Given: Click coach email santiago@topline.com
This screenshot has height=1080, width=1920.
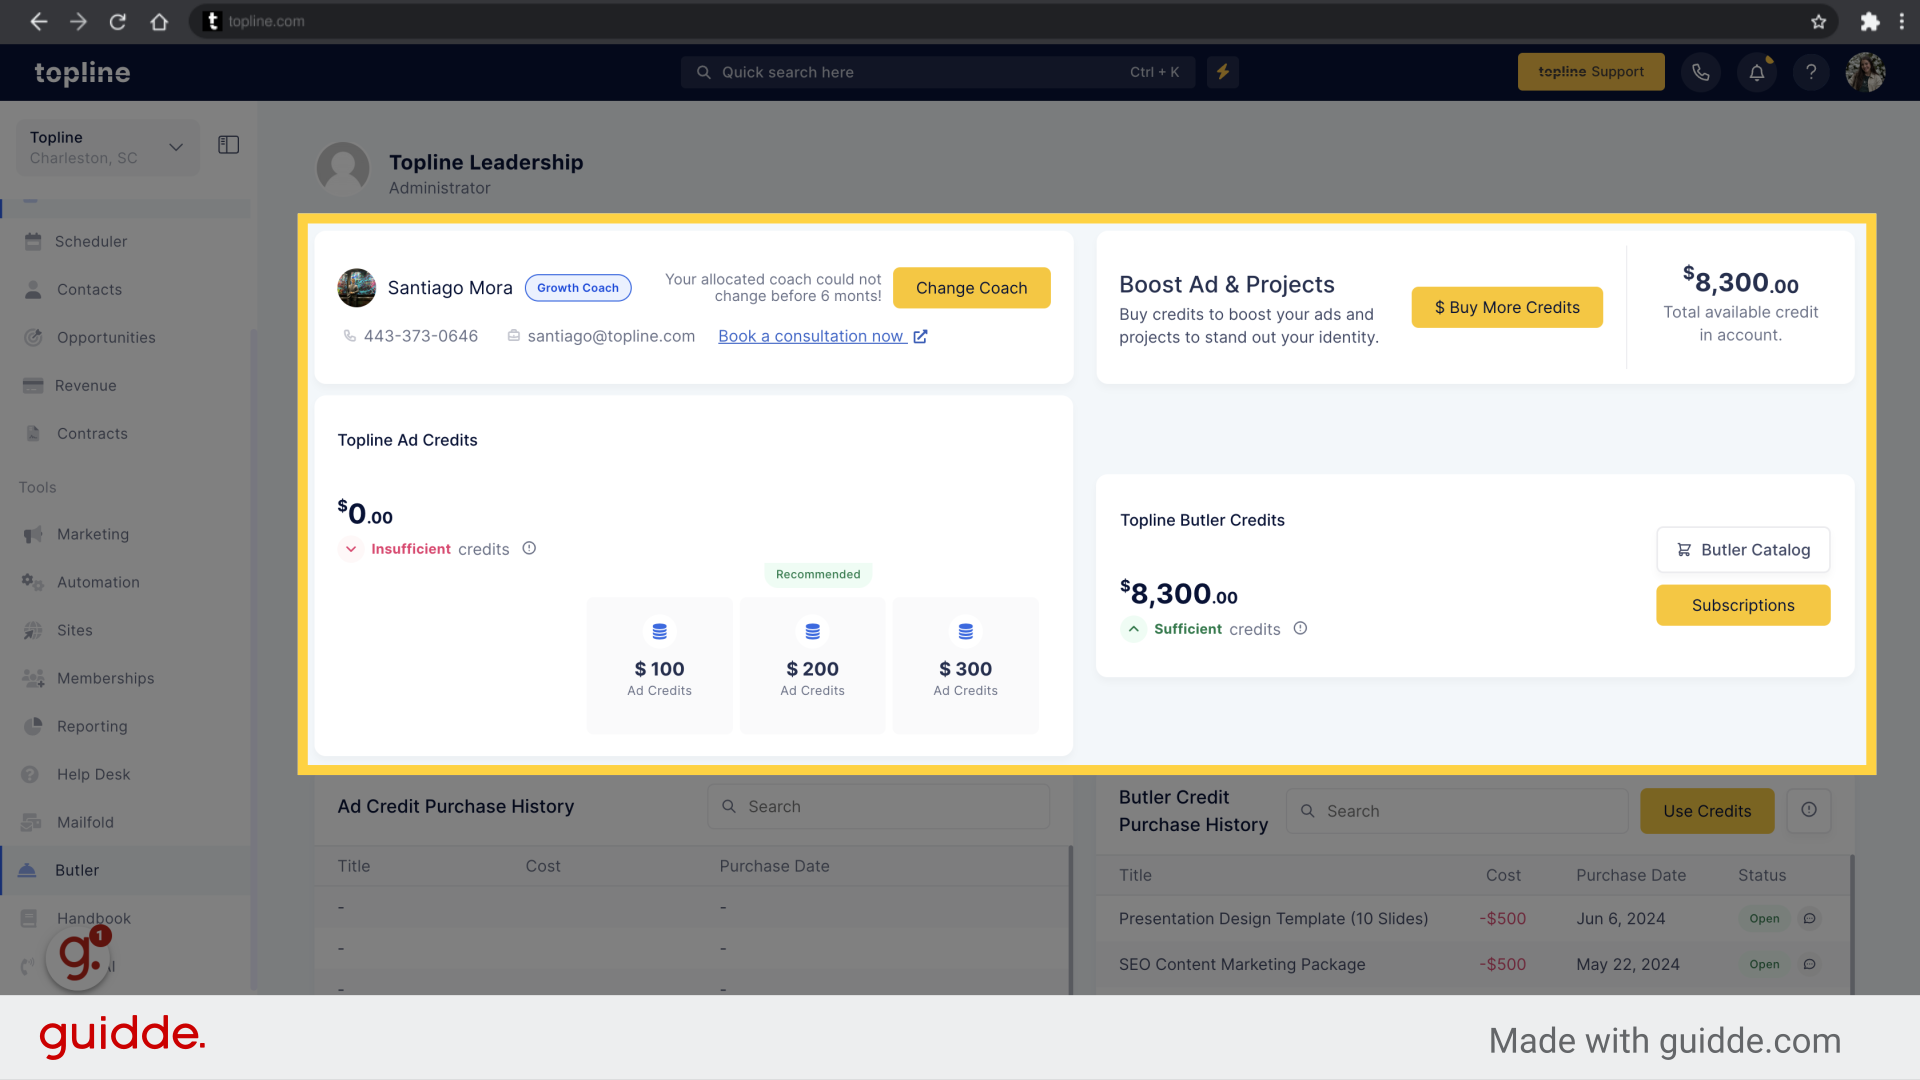Looking at the screenshot, I should click(611, 336).
